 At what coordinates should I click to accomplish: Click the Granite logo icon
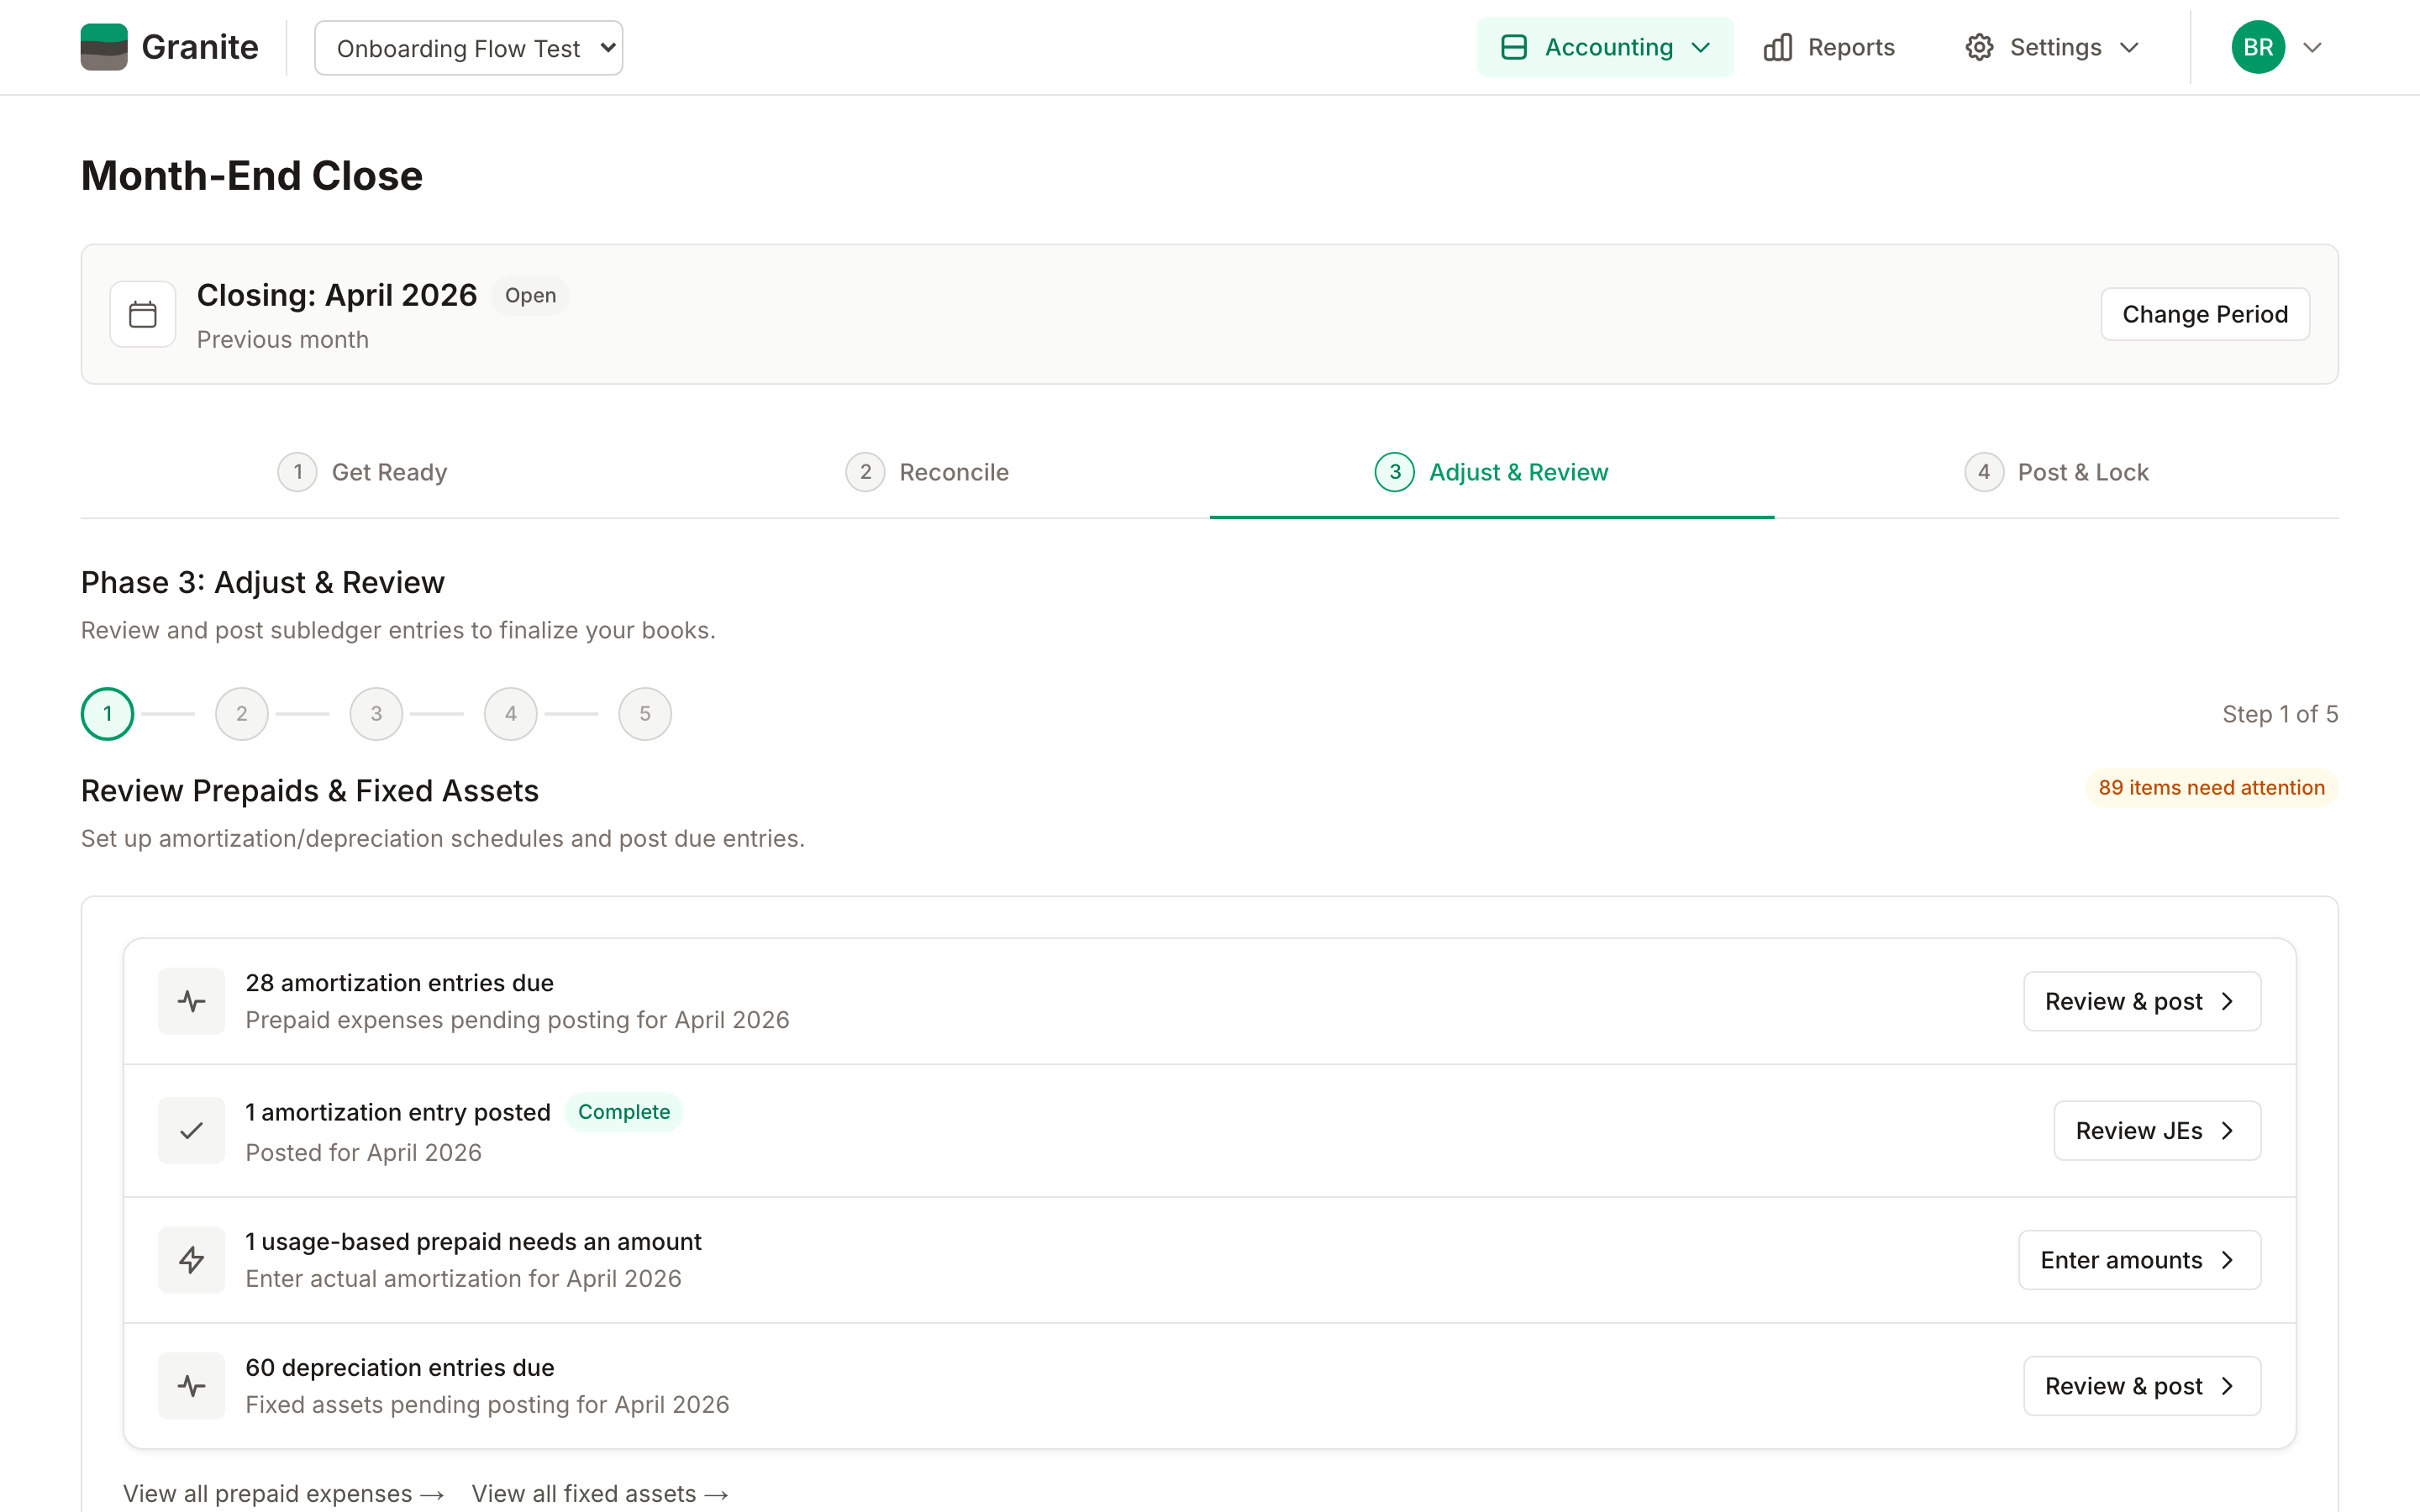coord(104,47)
